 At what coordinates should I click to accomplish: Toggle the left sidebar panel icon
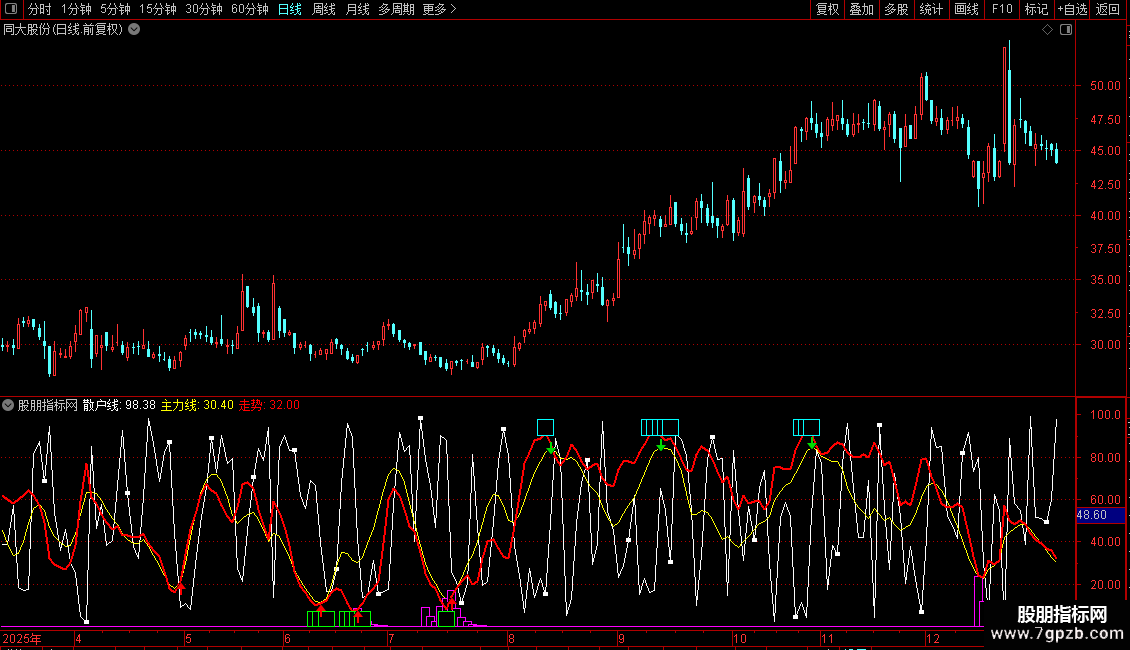(x=10, y=9)
